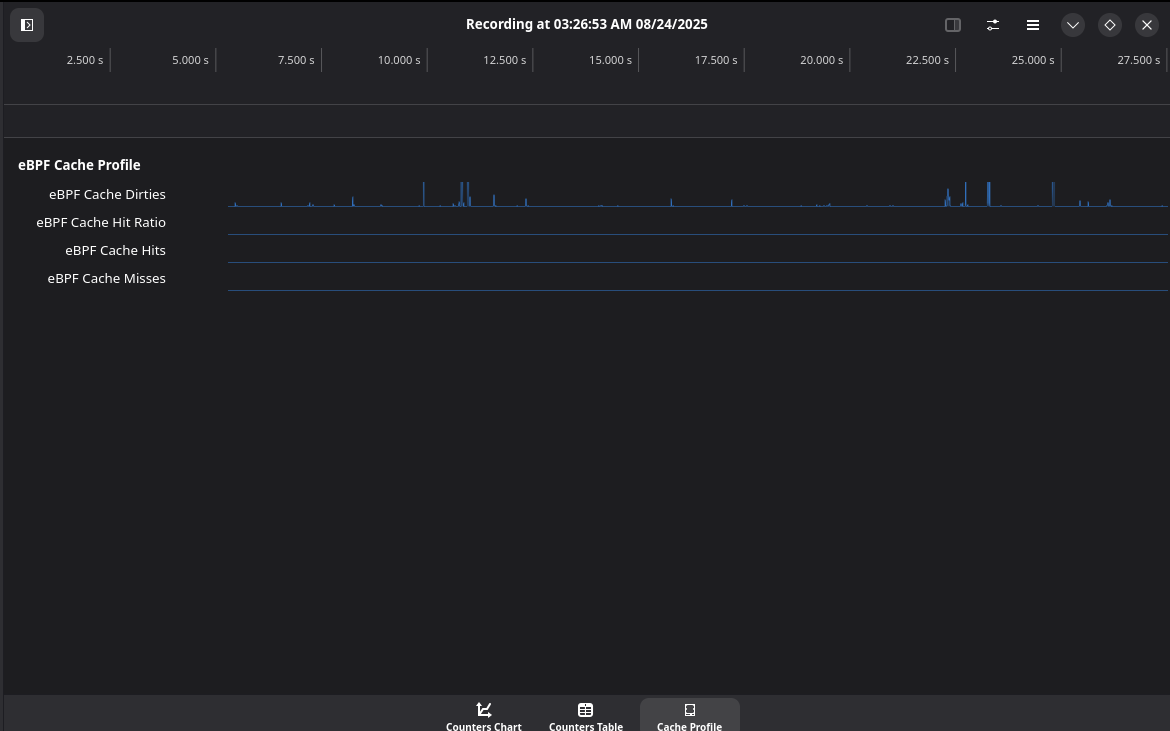Image resolution: width=1170 pixels, height=731 pixels.
Task: Click the 7.500 s timeline marker
Action: point(296,60)
